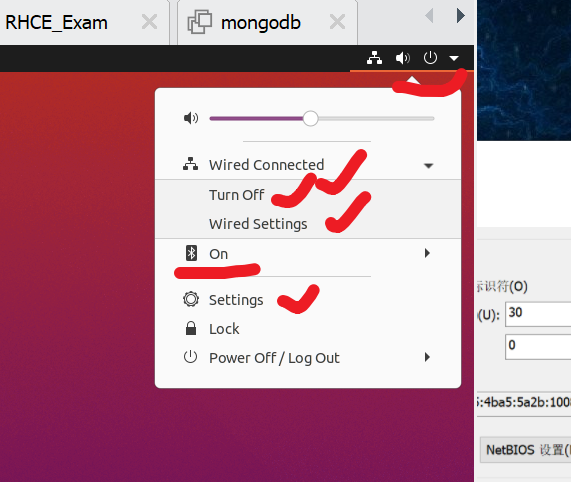Click the speaker icon beside volume slider

click(191, 118)
